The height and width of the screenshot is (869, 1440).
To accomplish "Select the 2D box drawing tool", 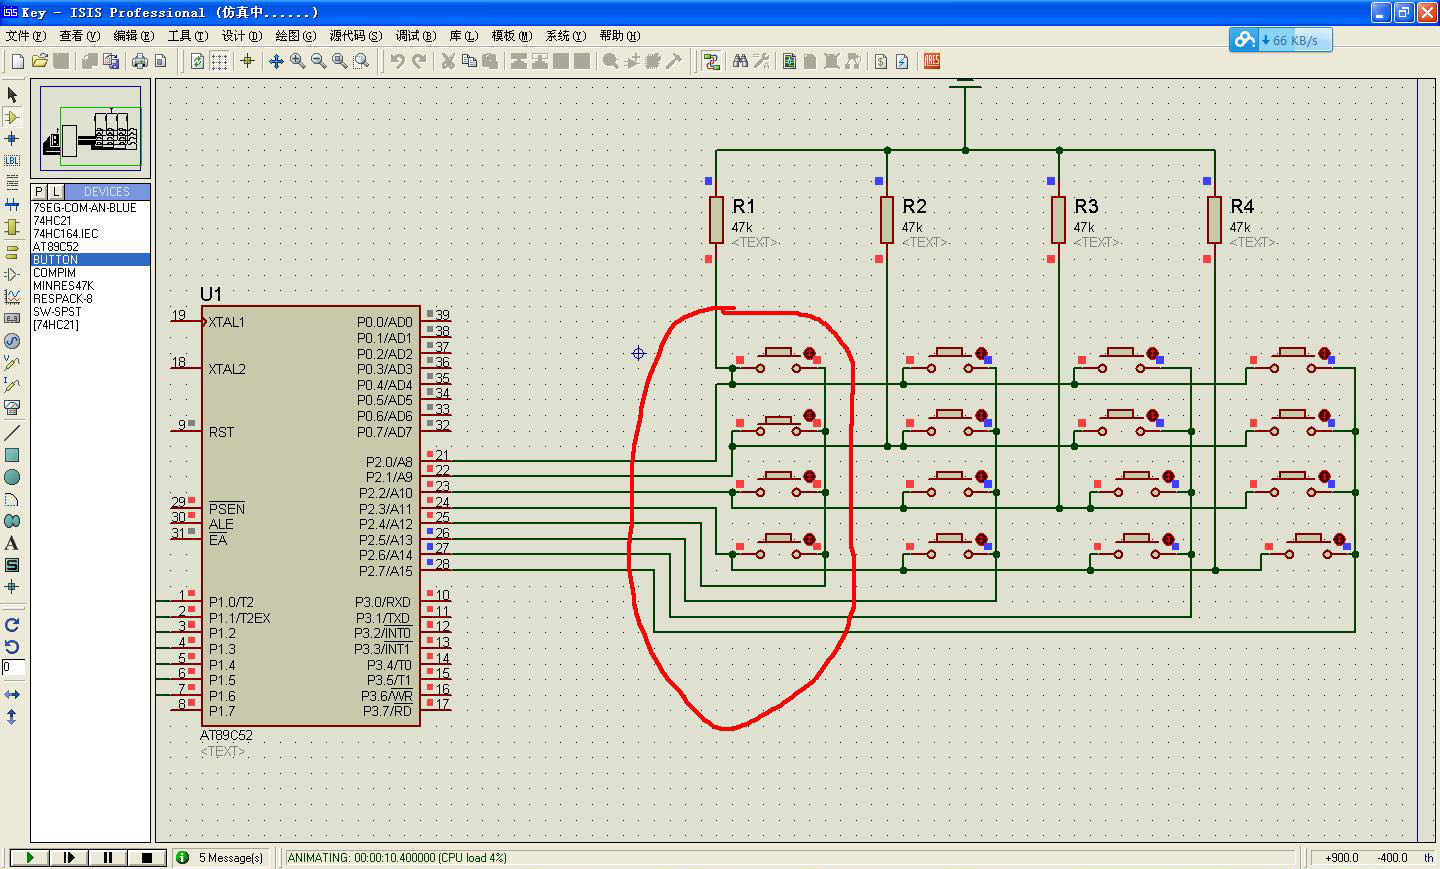I will (x=12, y=455).
